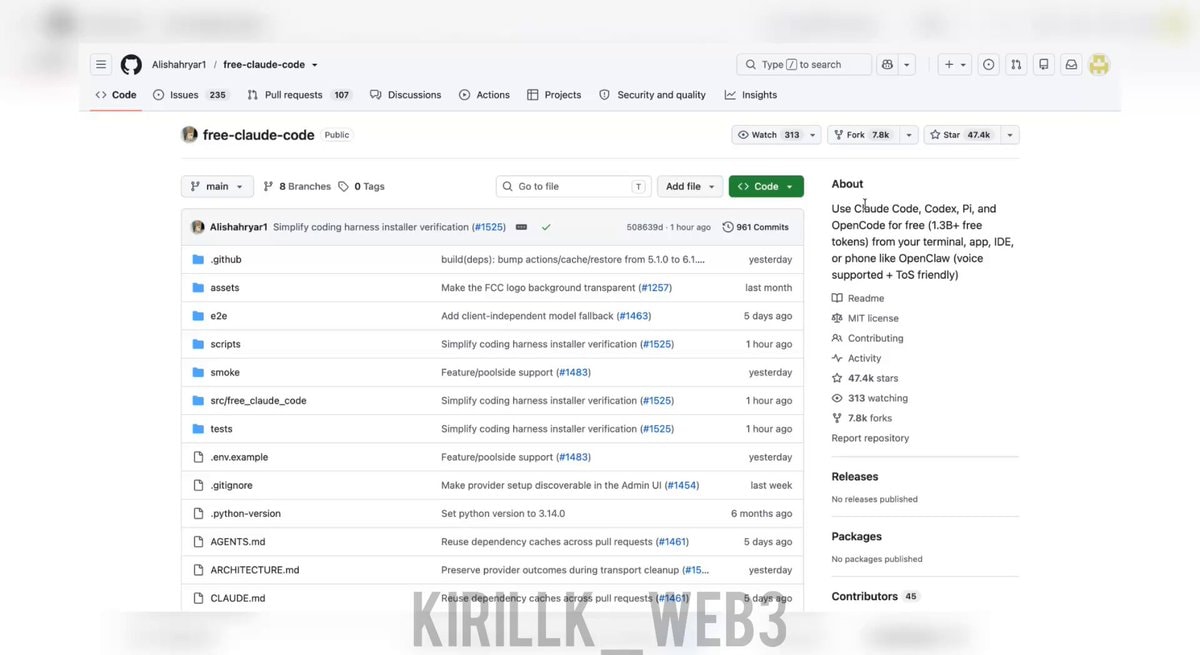Expand commit message ellipsis button

point(521,227)
